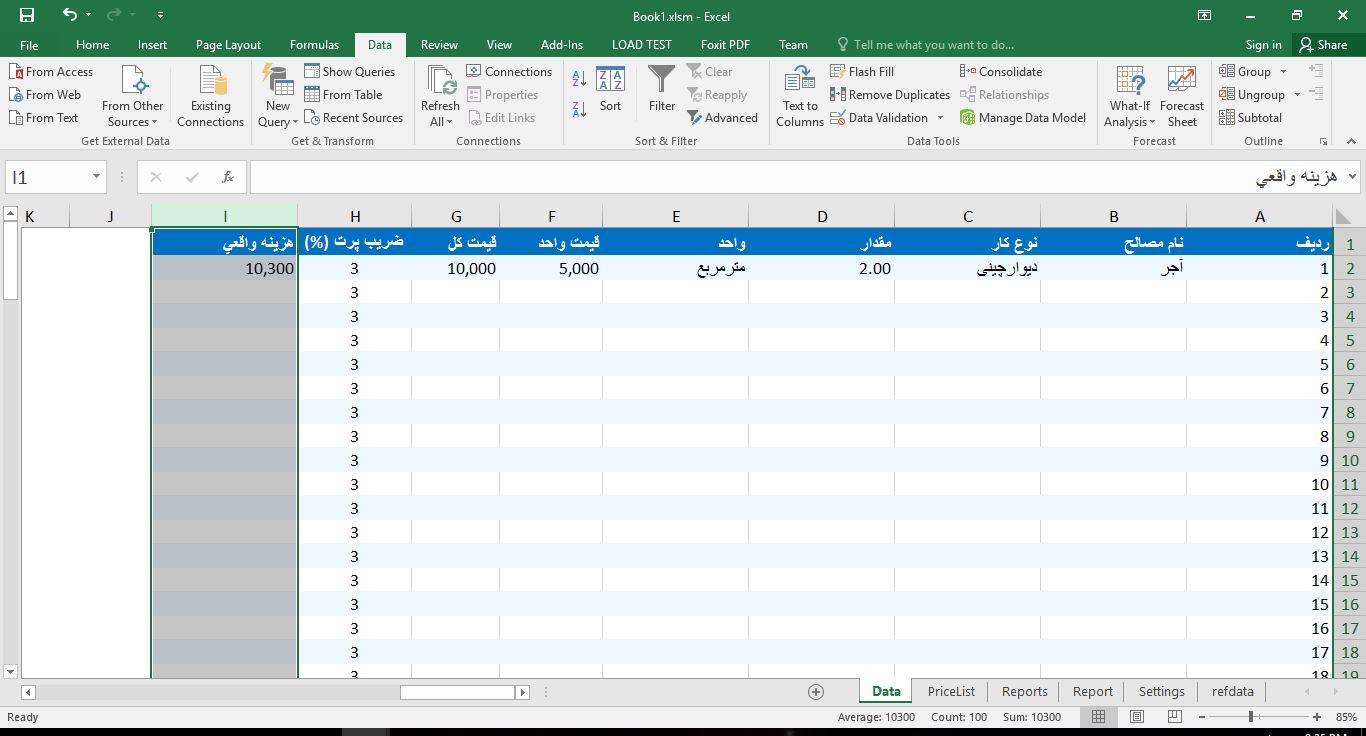Screen dimensions: 1366x736
Task: Open the File menu
Action: 29,45
